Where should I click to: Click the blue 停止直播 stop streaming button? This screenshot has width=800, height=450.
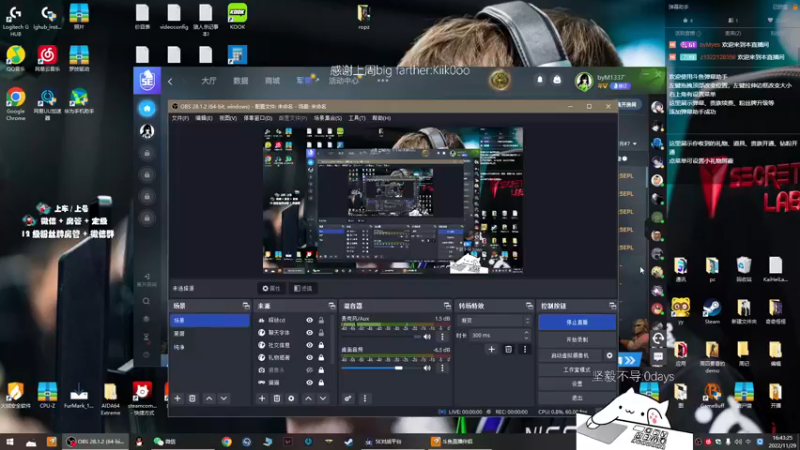coord(577,322)
